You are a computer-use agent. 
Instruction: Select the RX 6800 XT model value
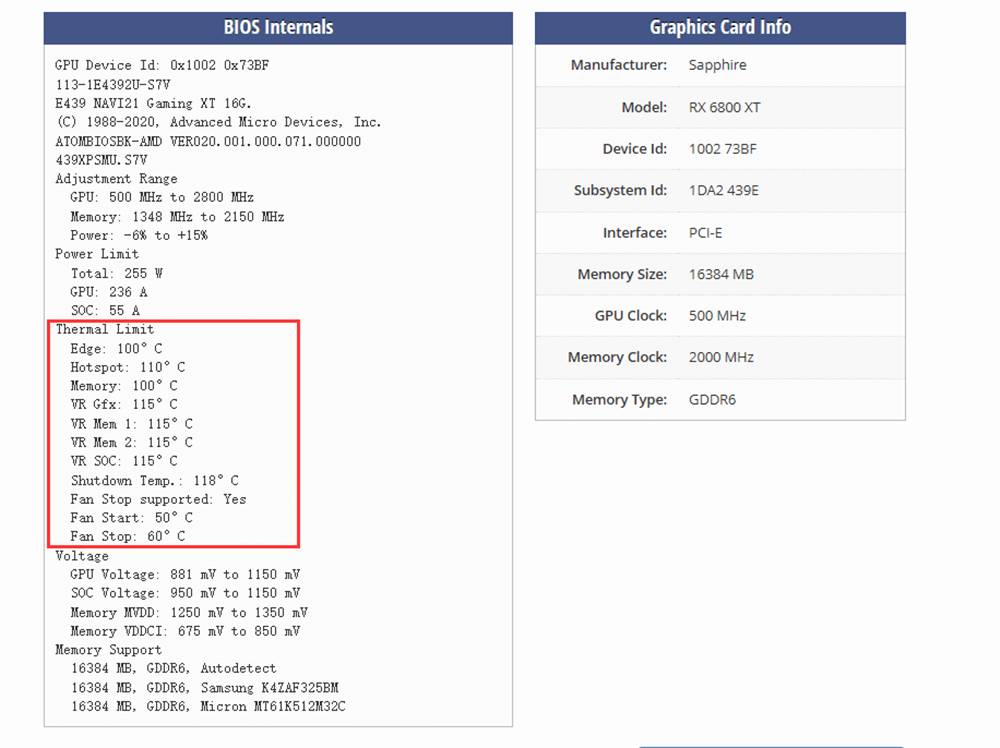click(725, 107)
